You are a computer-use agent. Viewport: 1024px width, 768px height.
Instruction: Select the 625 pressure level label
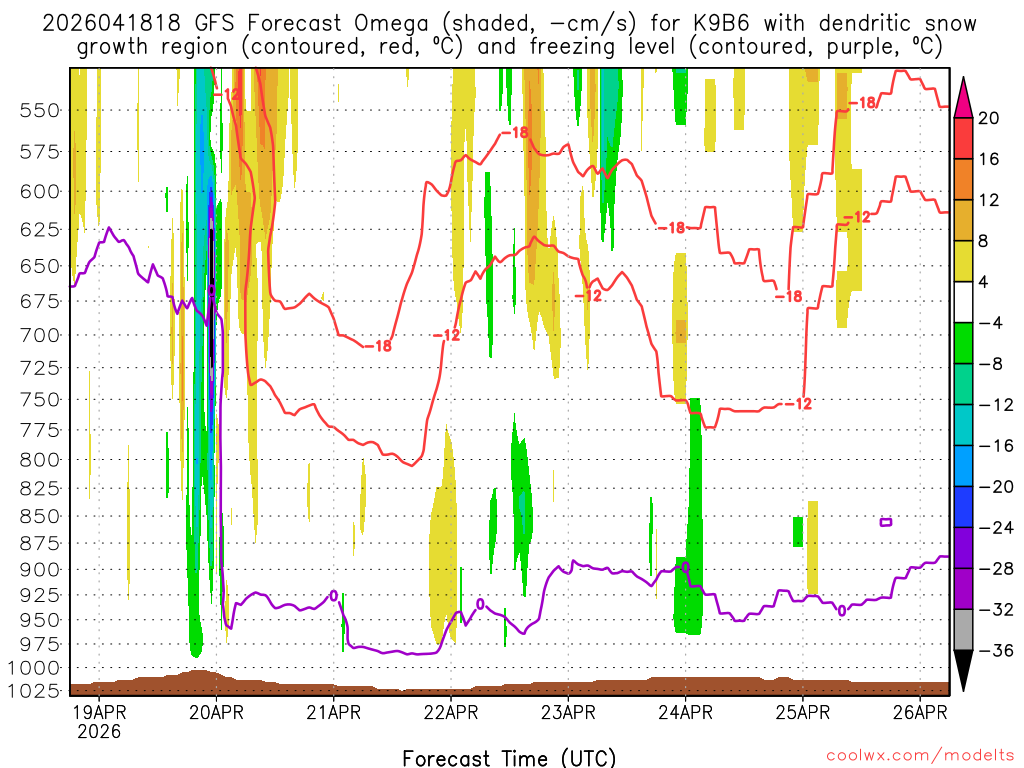tap(40, 230)
